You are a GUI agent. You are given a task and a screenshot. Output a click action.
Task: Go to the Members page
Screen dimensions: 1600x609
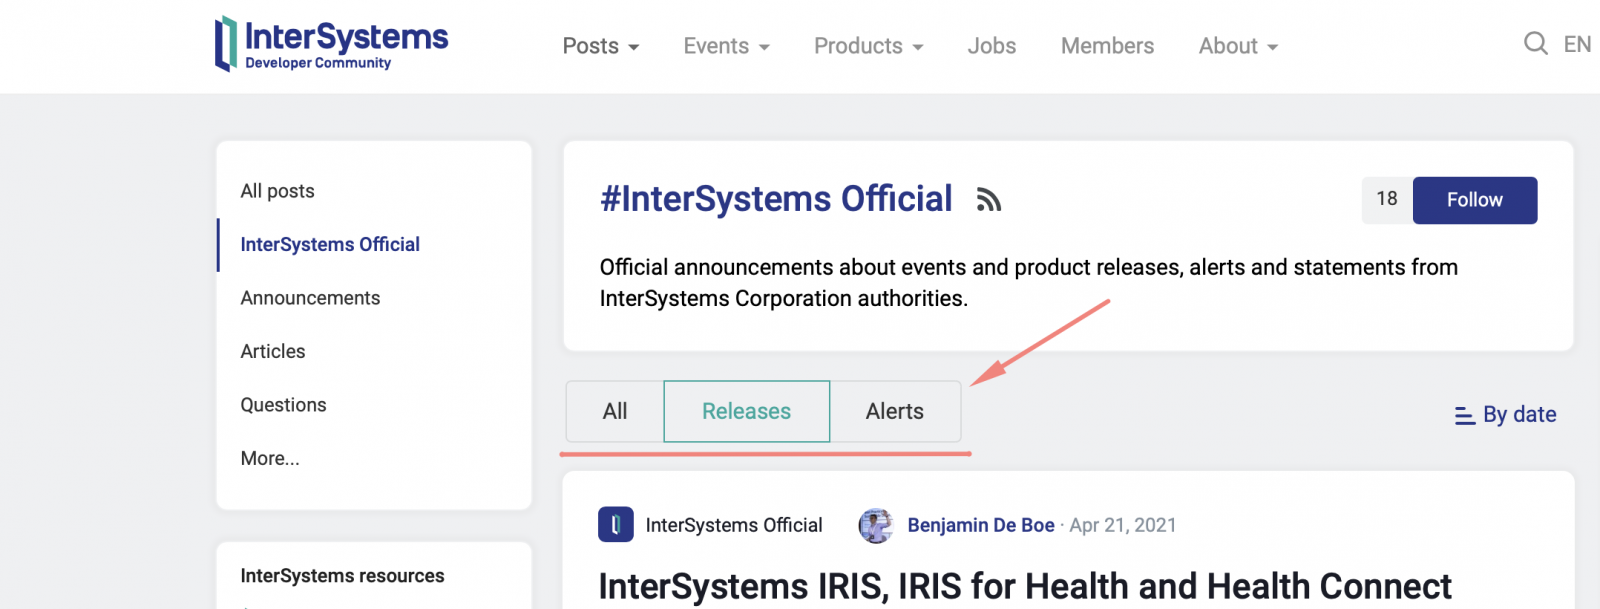coord(1107,46)
